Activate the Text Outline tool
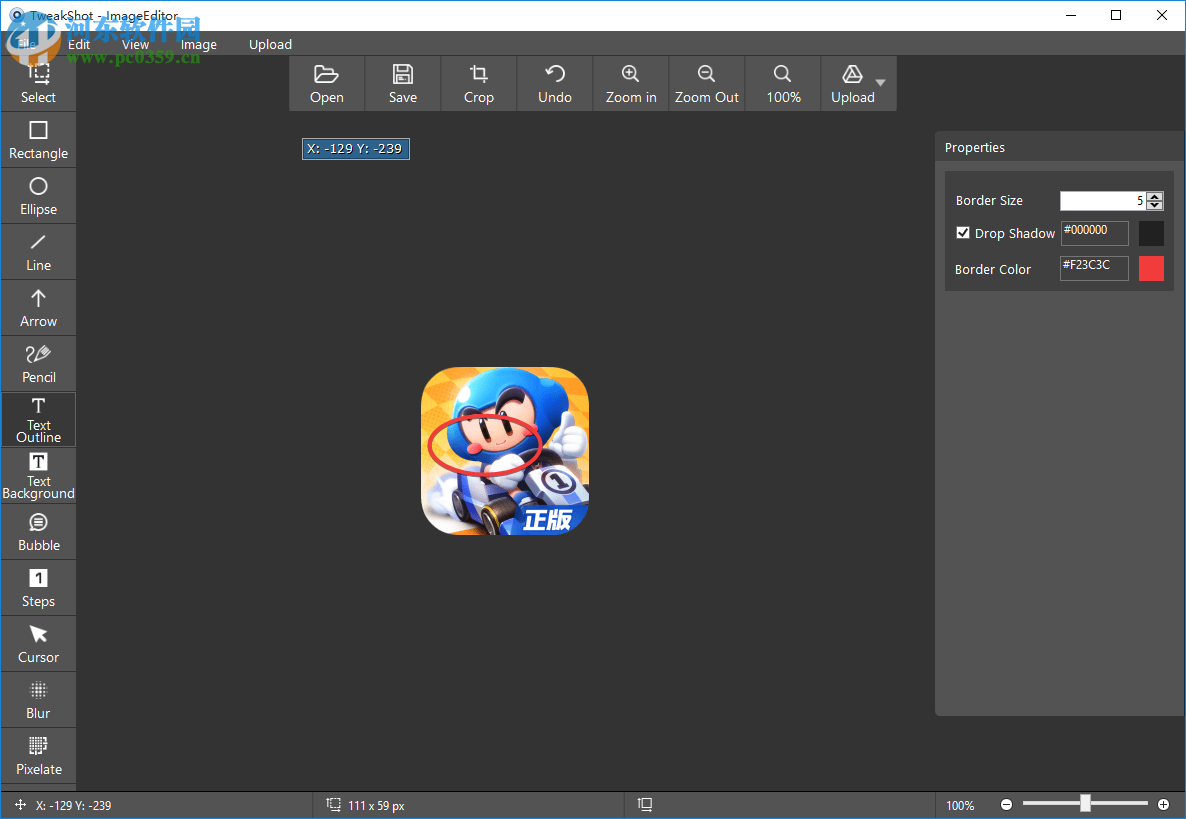The height and width of the screenshot is (819, 1186). [x=38, y=419]
